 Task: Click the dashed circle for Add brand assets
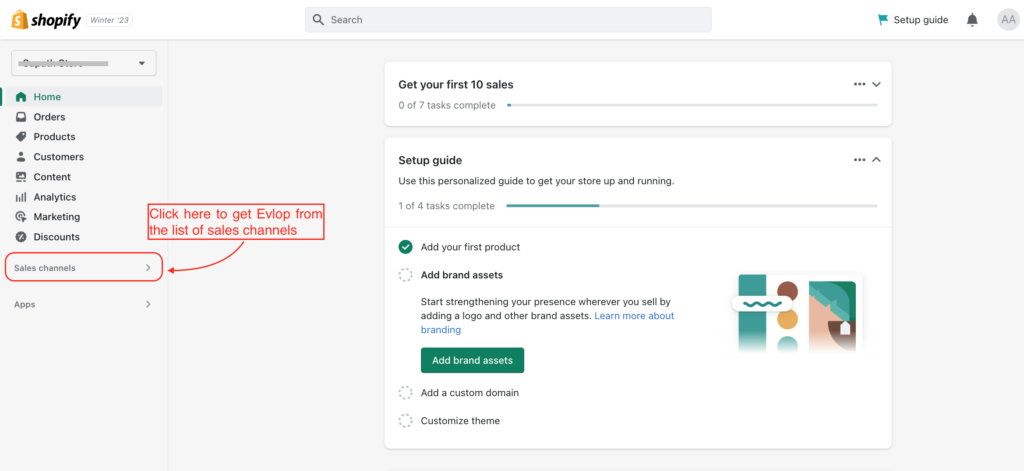(x=406, y=275)
